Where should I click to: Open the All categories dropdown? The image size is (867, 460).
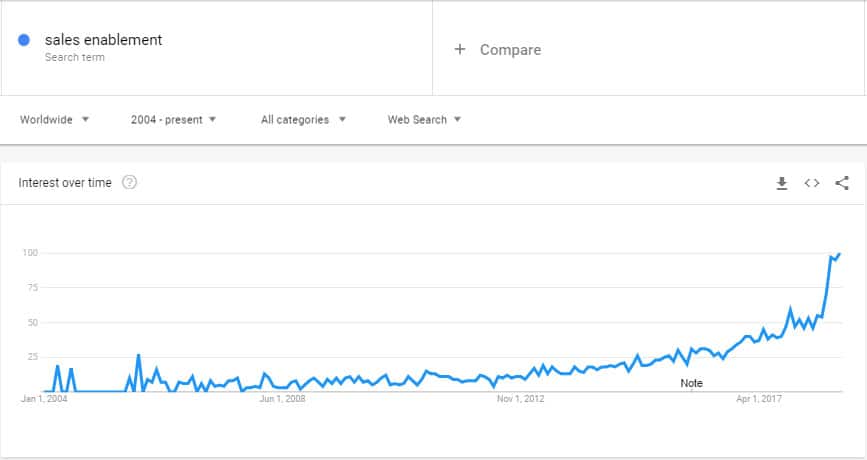coord(303,120)
